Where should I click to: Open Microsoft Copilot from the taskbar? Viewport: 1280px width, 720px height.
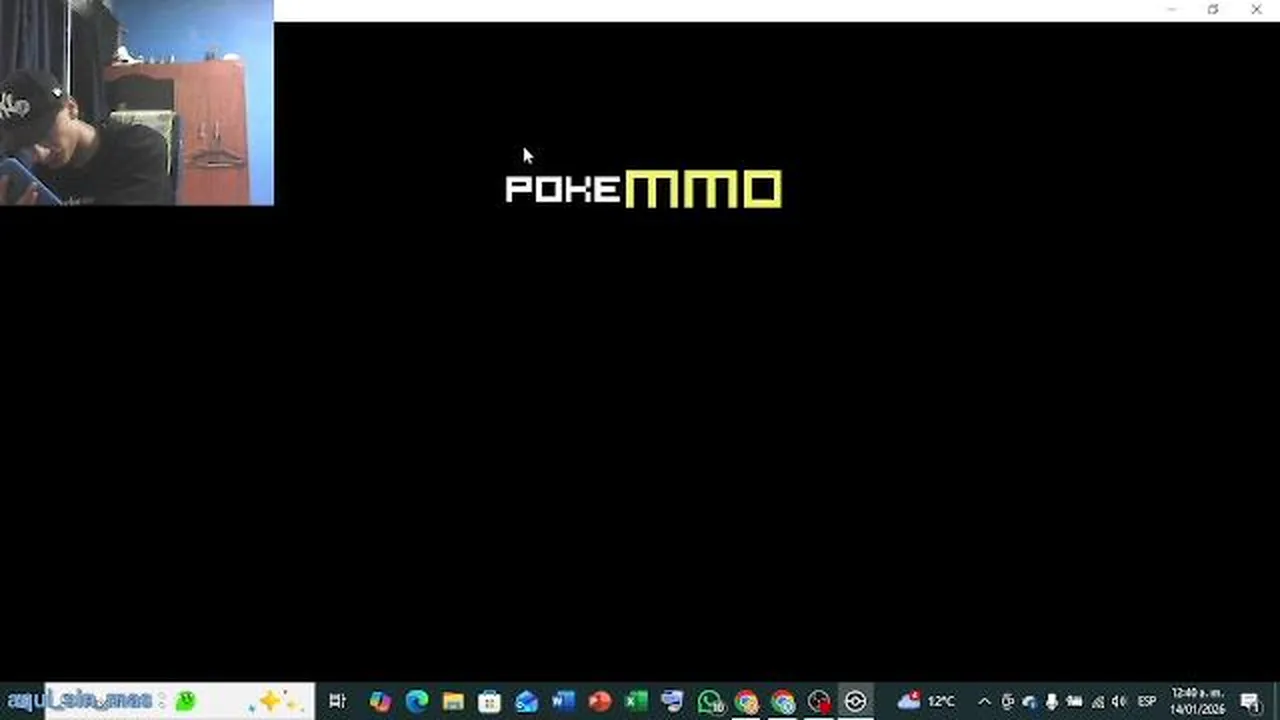[x=380, y=701]
